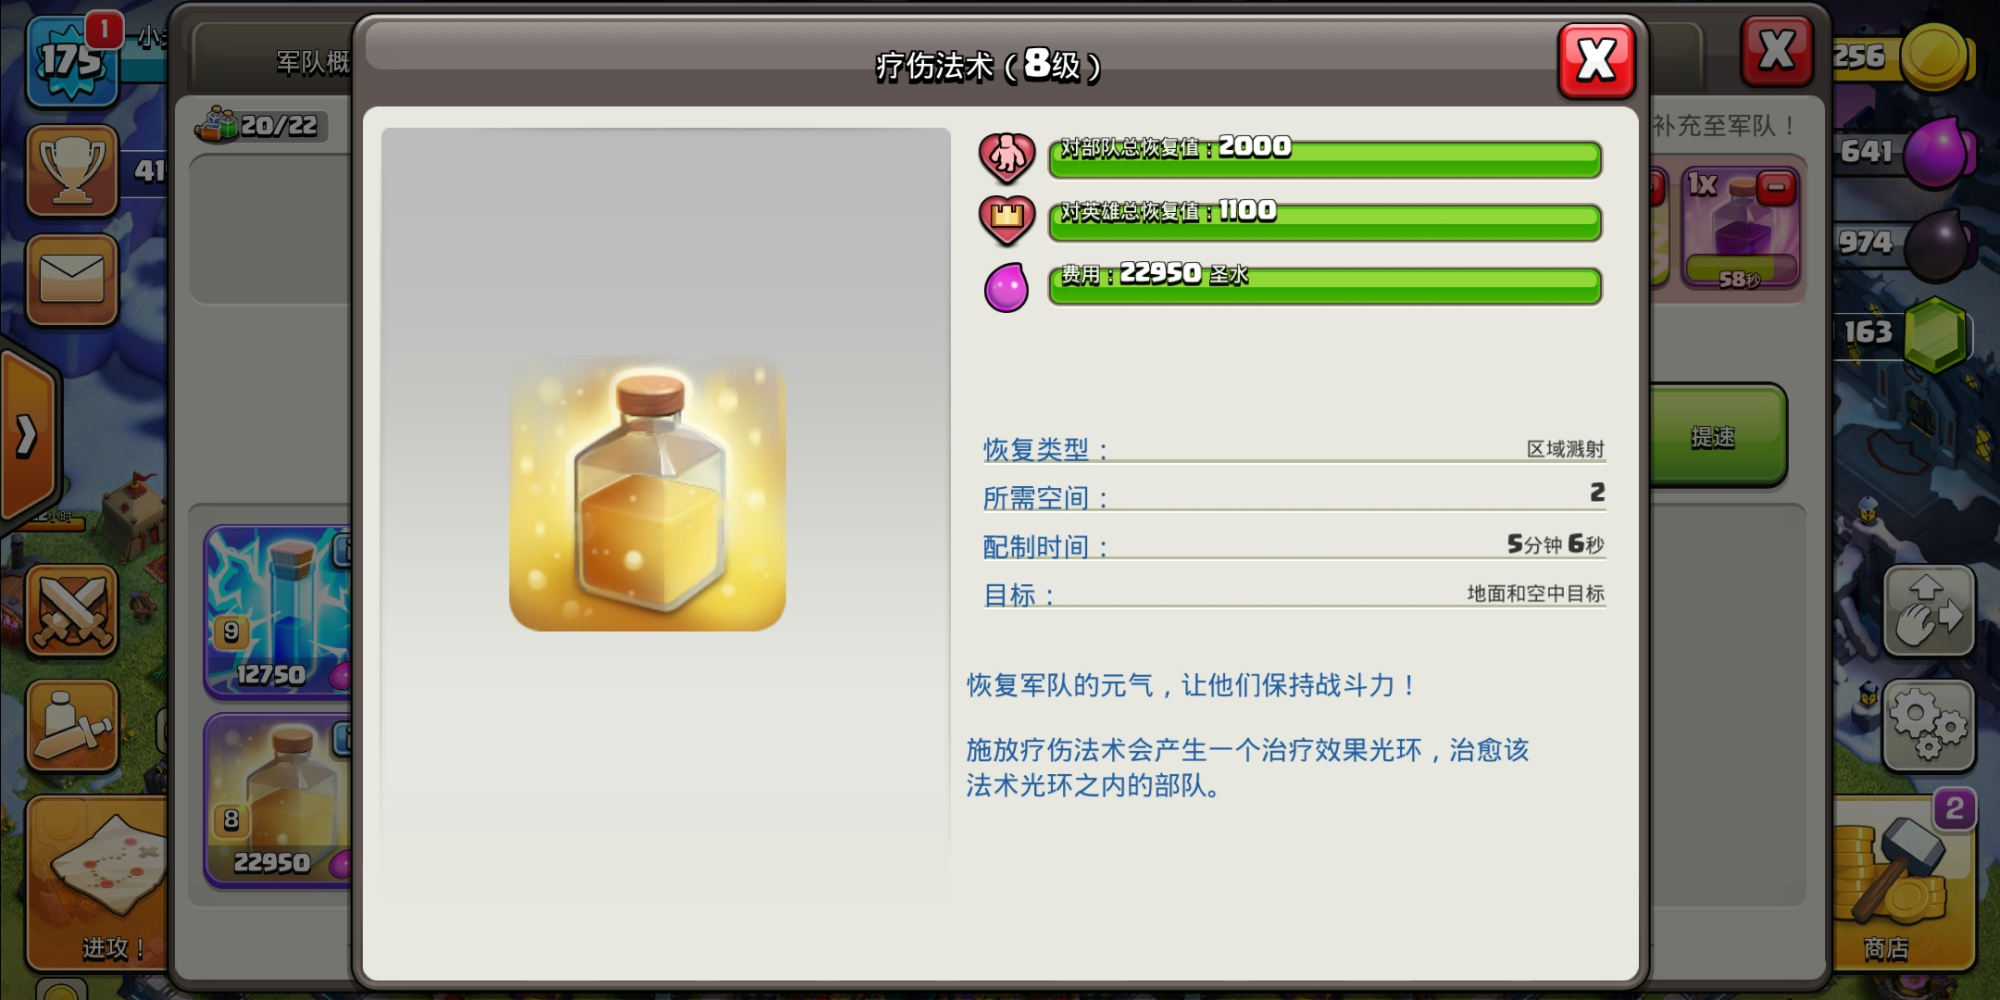
Task: Open the soldier training icon
Action: 72,726
